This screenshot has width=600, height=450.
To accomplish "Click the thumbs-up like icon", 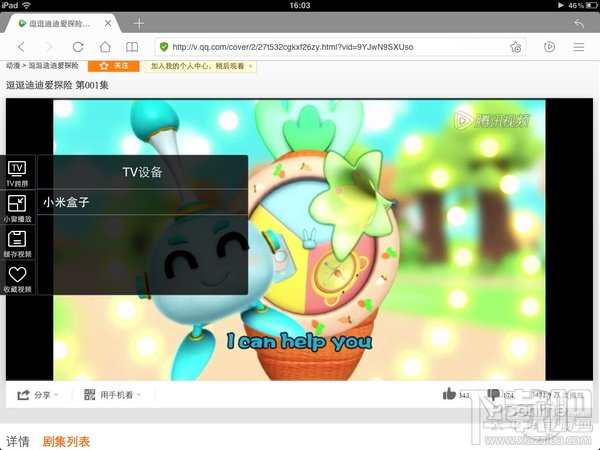I will (x=449, y=394).
